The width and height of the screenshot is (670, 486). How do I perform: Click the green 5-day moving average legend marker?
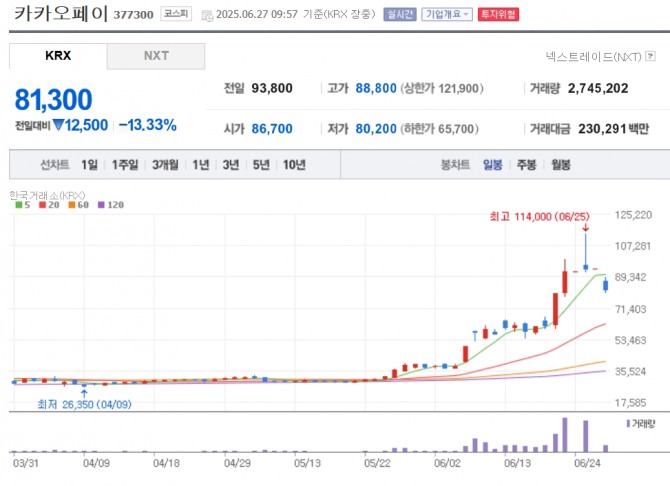click(x=19, y=204)
